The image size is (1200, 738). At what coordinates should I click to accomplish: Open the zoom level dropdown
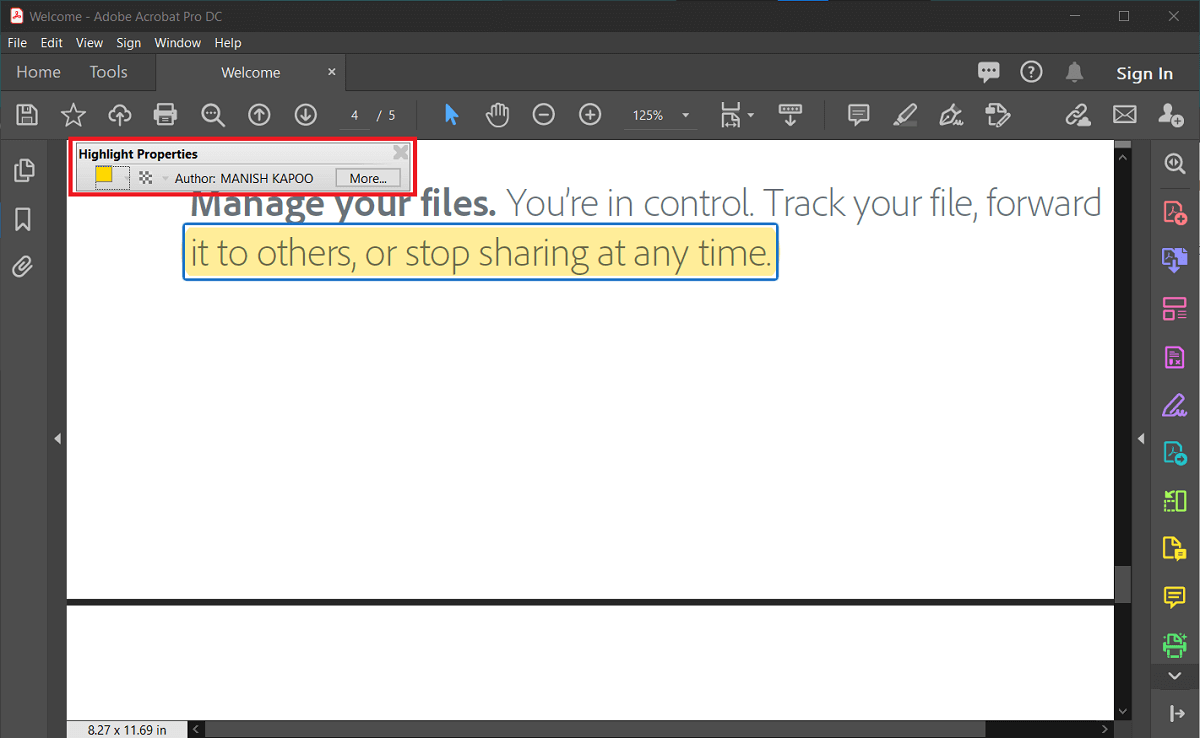[x=685, y=115]
